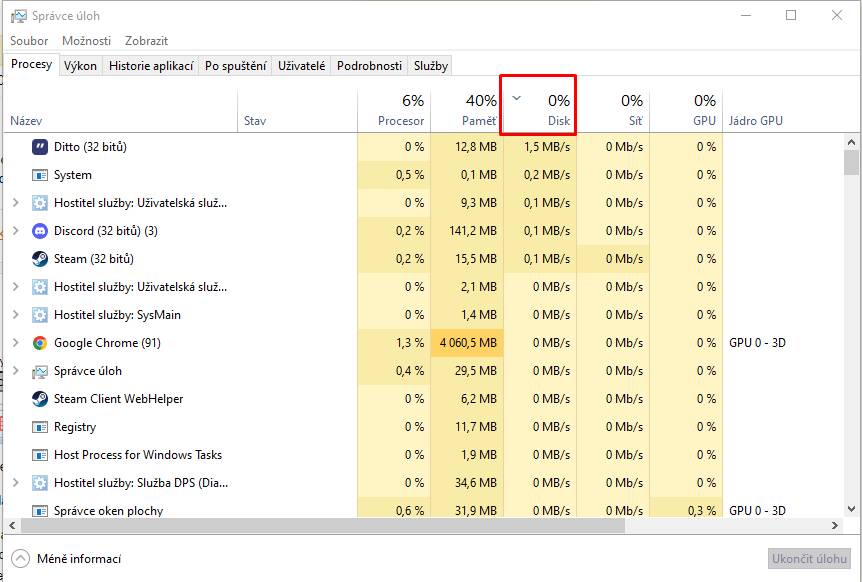Screen dimensions: 862x582
Task: Expand the Discord (32 bitů) process group
Action: (16, 231)
